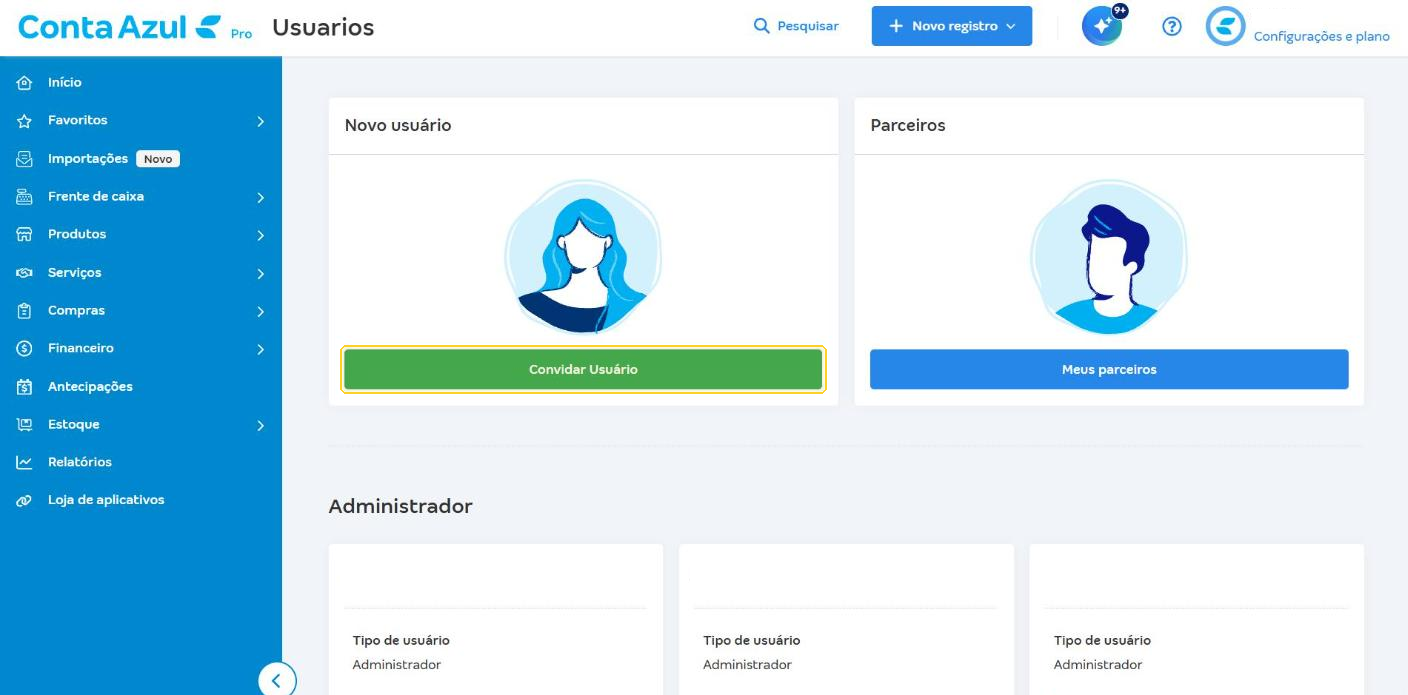Click the Novo badge beside Importações
The image size is (1408, 695).
click(158, 159)
